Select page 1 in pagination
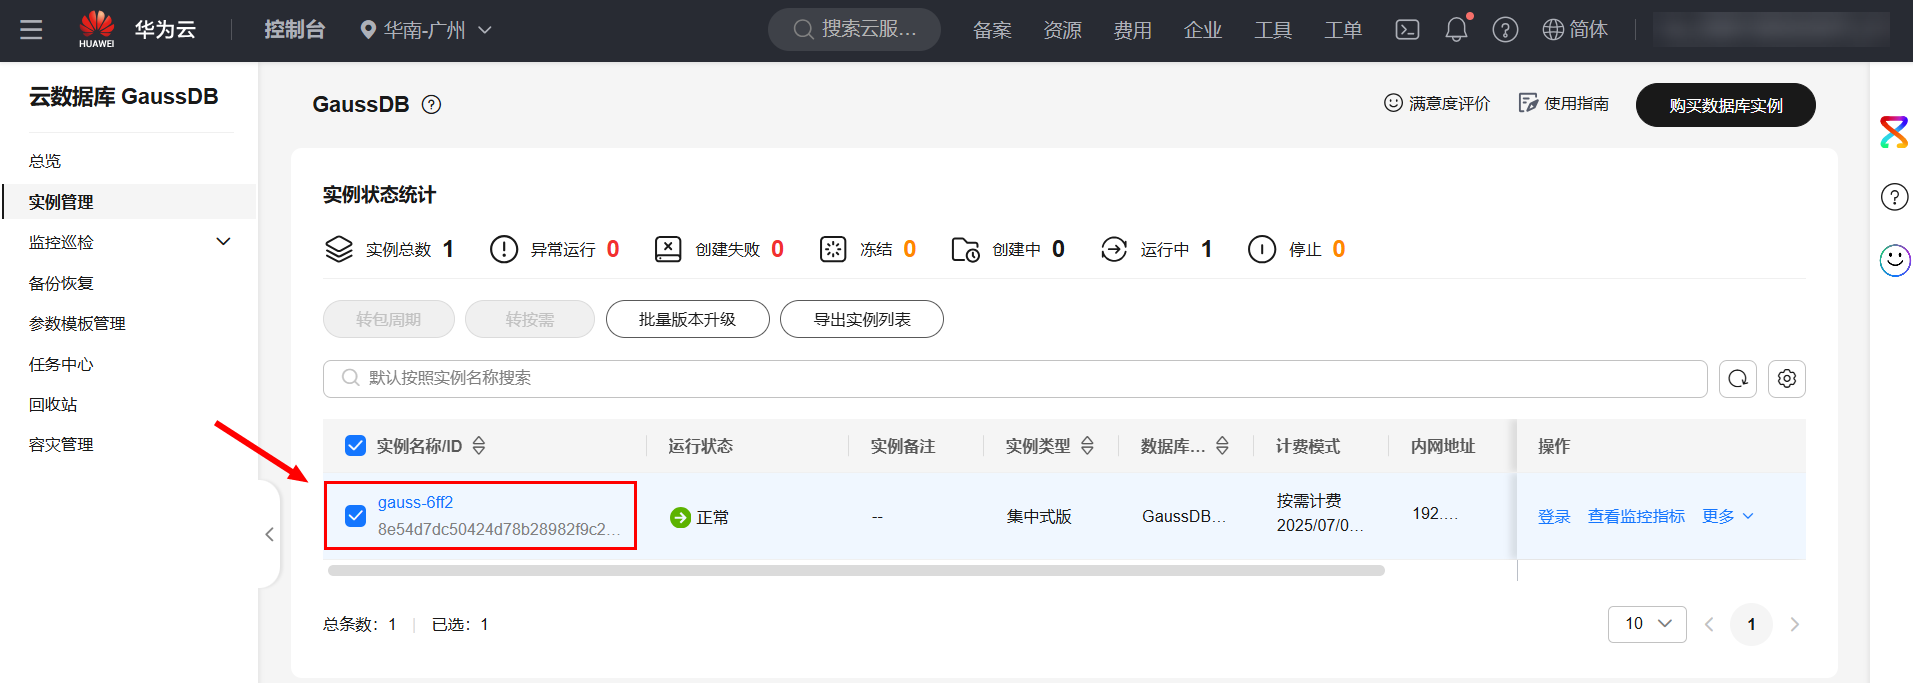1913x683 pixels. 1751,624
